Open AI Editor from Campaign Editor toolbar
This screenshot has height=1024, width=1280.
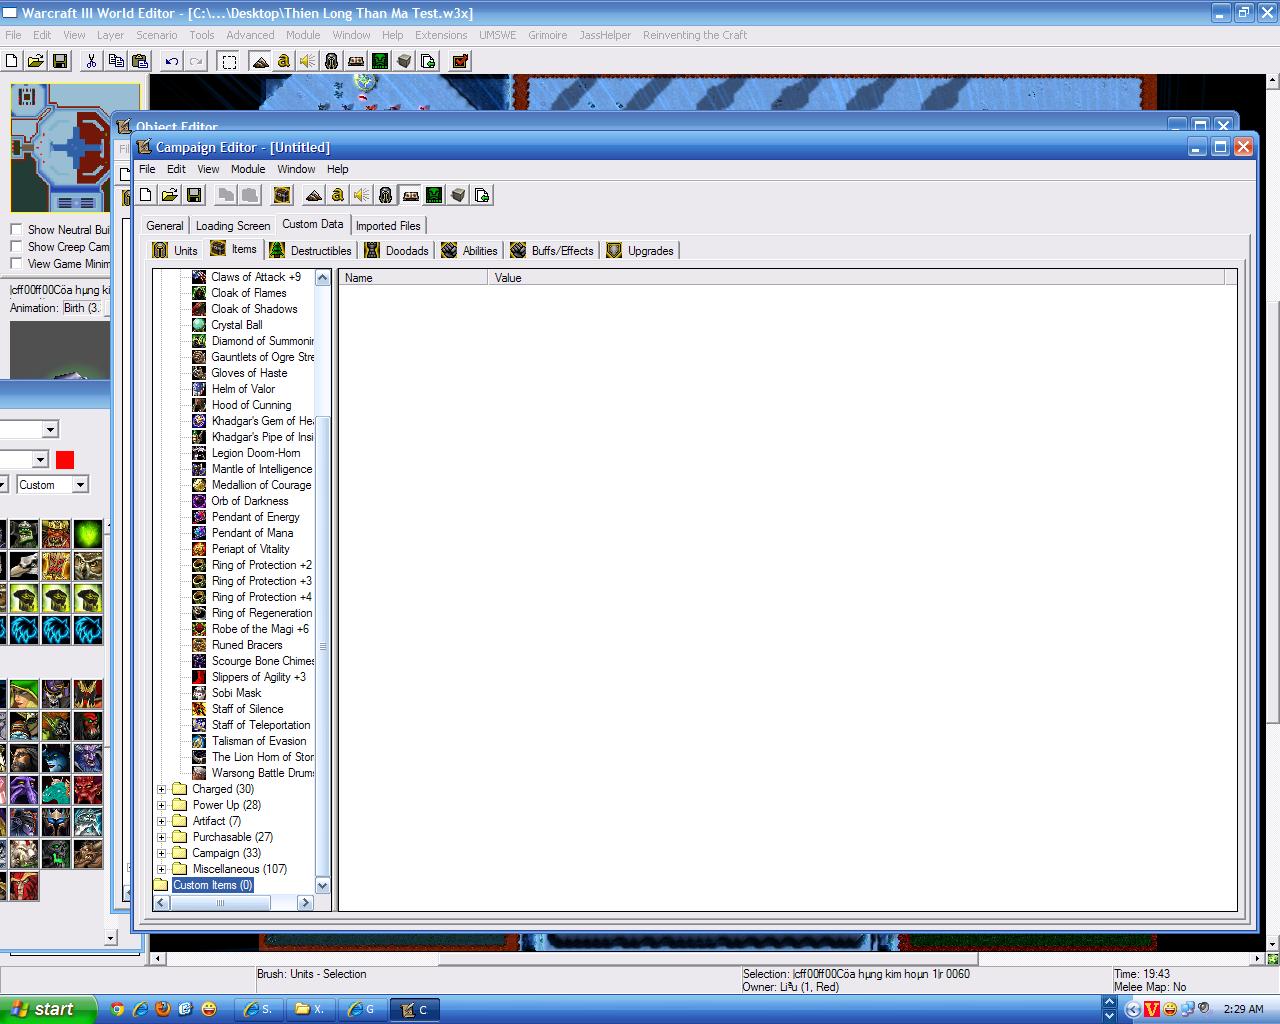tap(434, 195)
